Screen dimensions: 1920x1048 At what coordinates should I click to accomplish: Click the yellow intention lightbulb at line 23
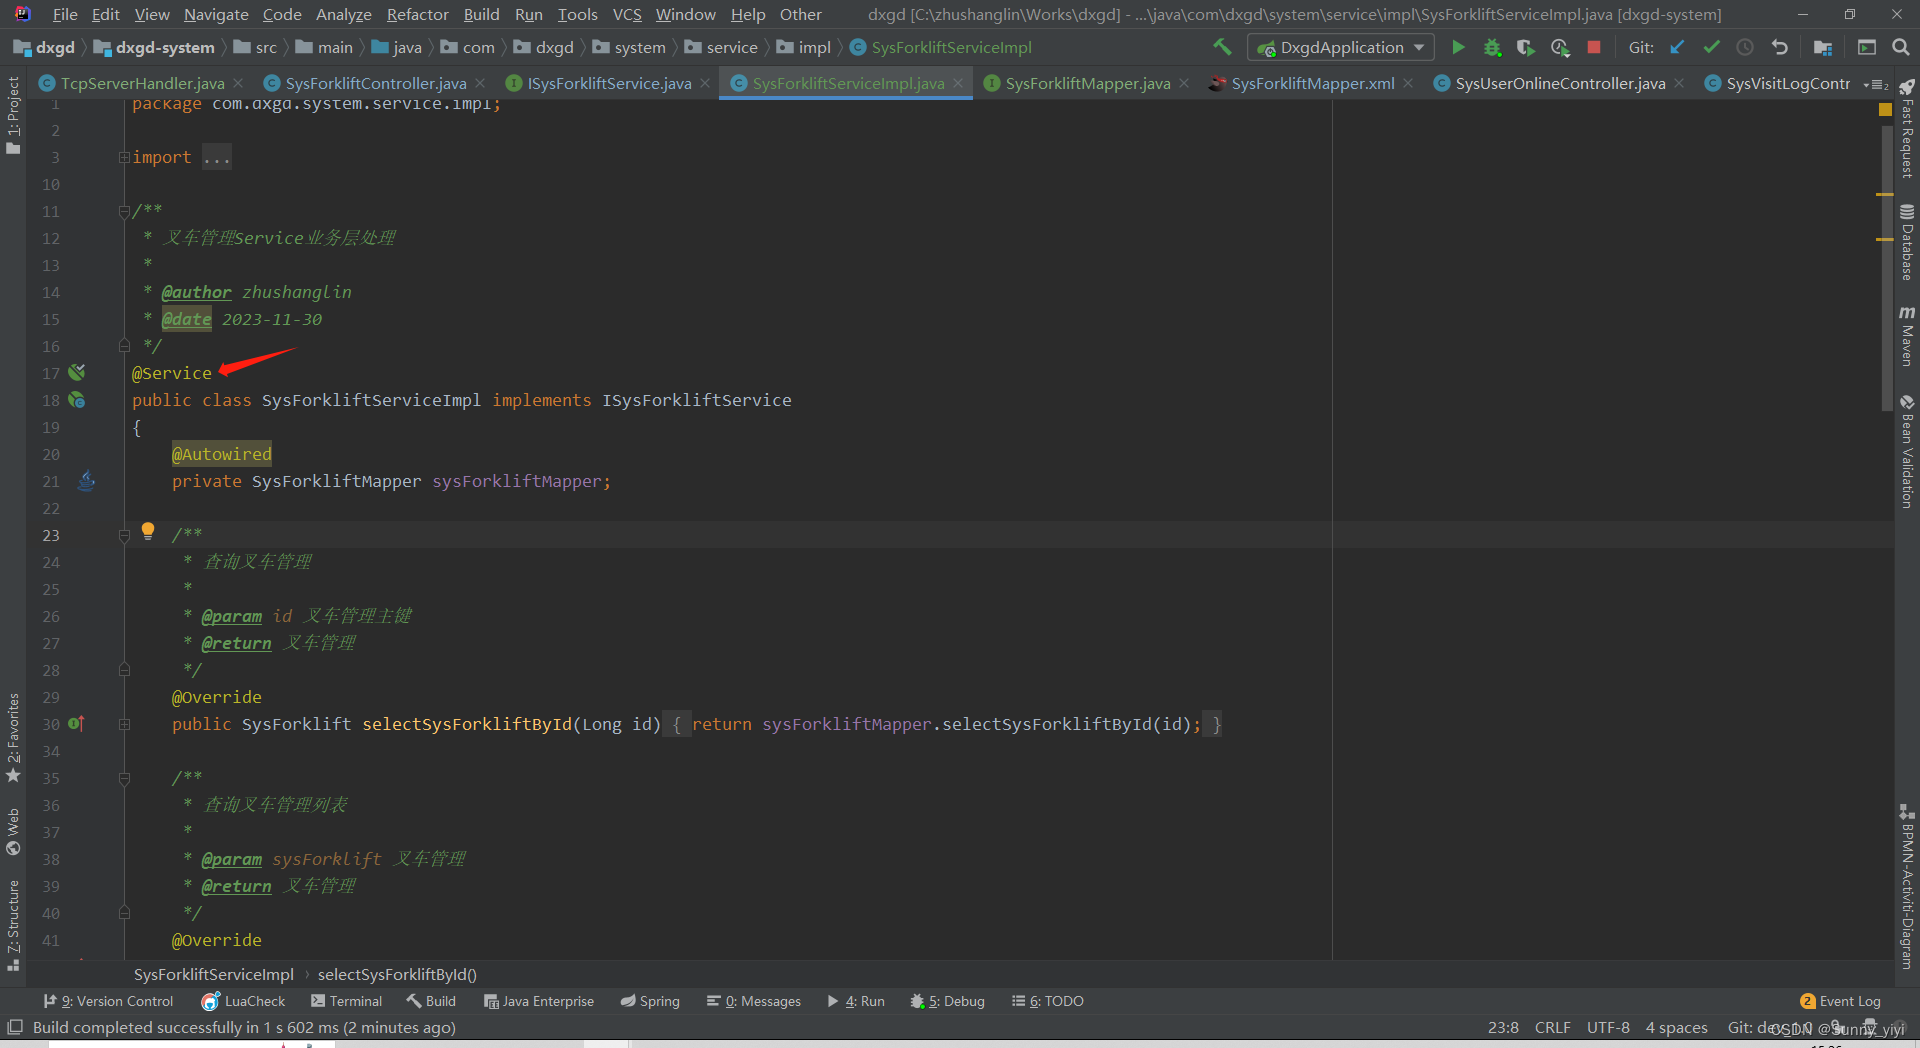pos(148,531)
